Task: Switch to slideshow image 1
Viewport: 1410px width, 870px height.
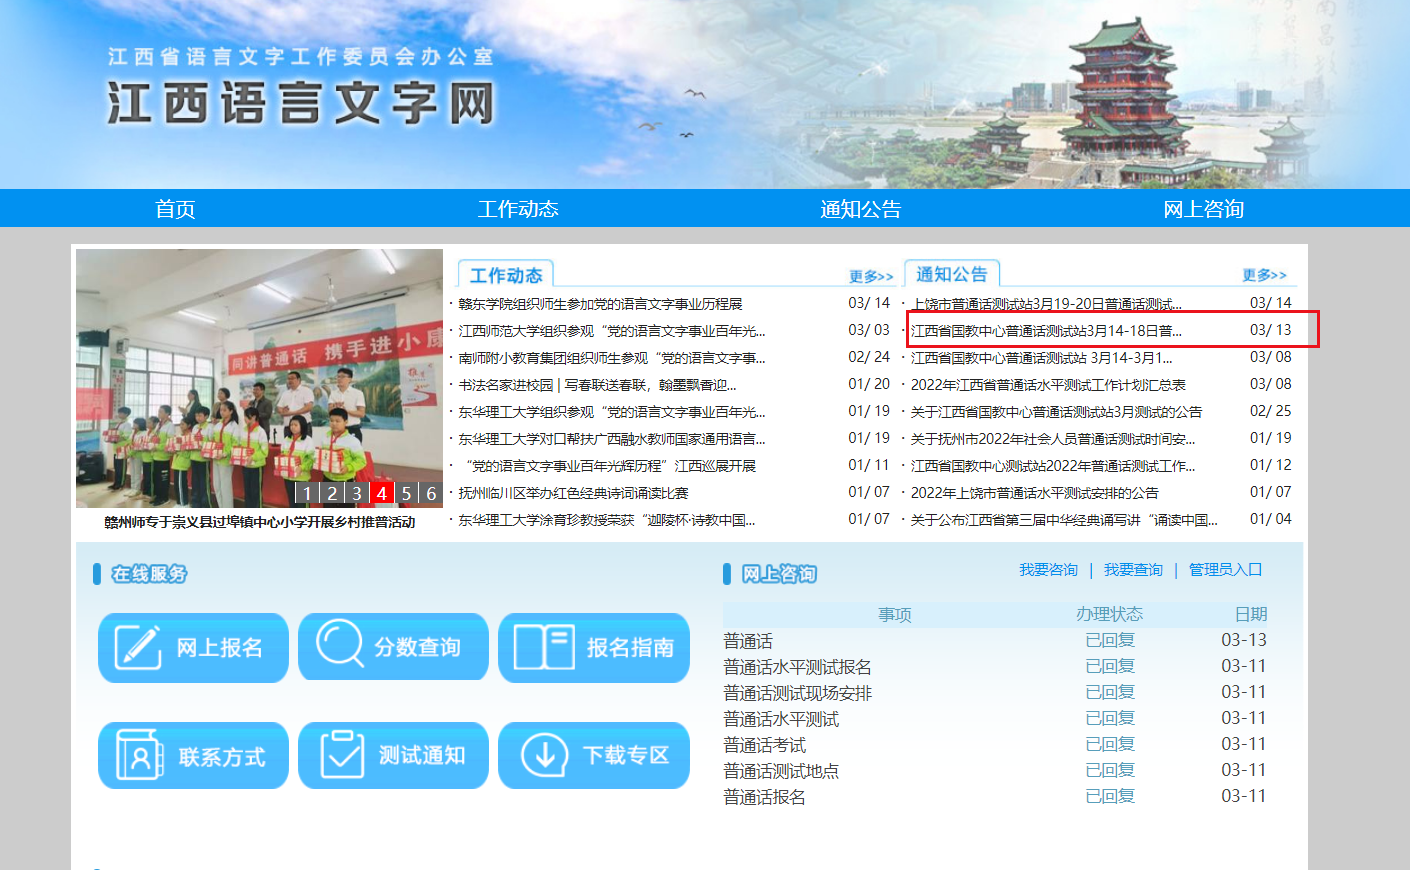Action: (x=307, y=493)
